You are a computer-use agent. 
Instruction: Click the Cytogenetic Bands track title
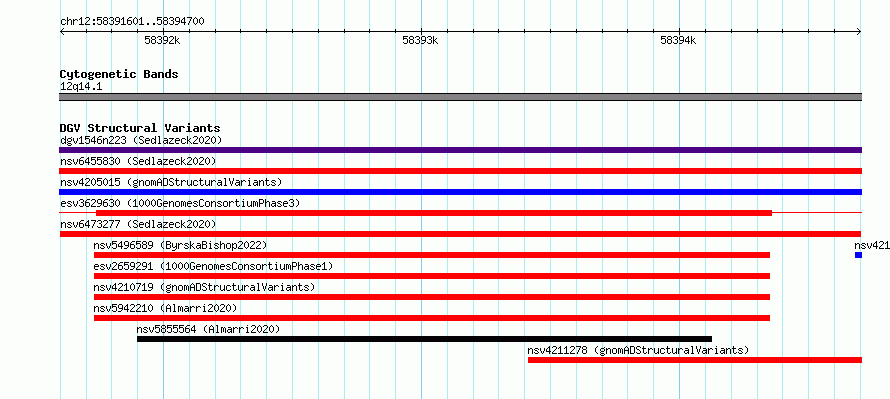(x=119, y=74)
